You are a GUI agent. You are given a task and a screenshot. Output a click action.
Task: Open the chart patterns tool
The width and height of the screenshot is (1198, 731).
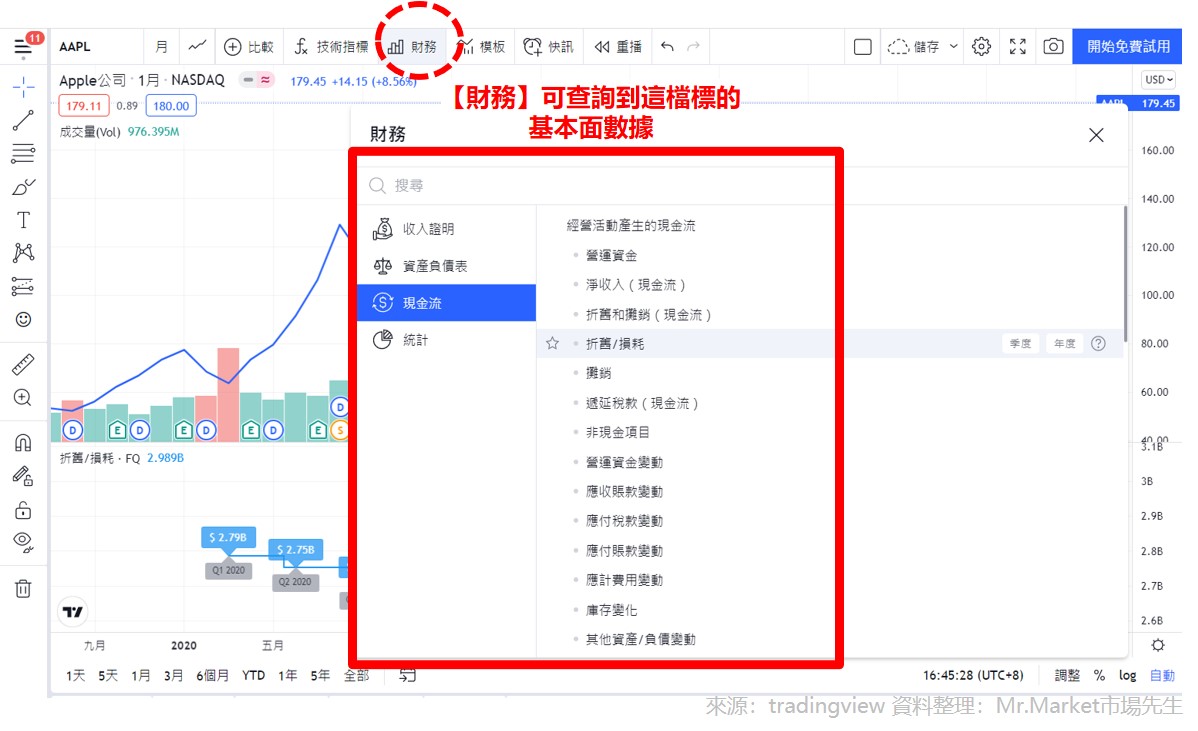click(x=23, y=253)
